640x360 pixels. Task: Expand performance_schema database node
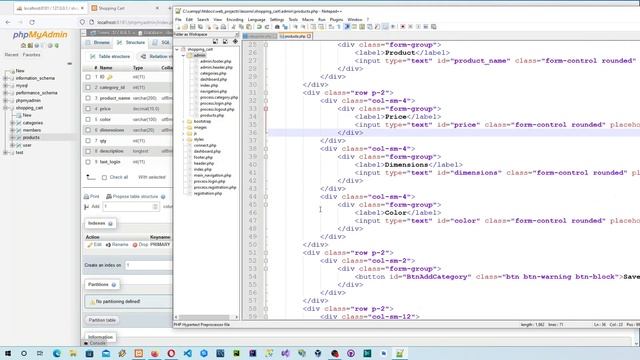tap(6, 93)
